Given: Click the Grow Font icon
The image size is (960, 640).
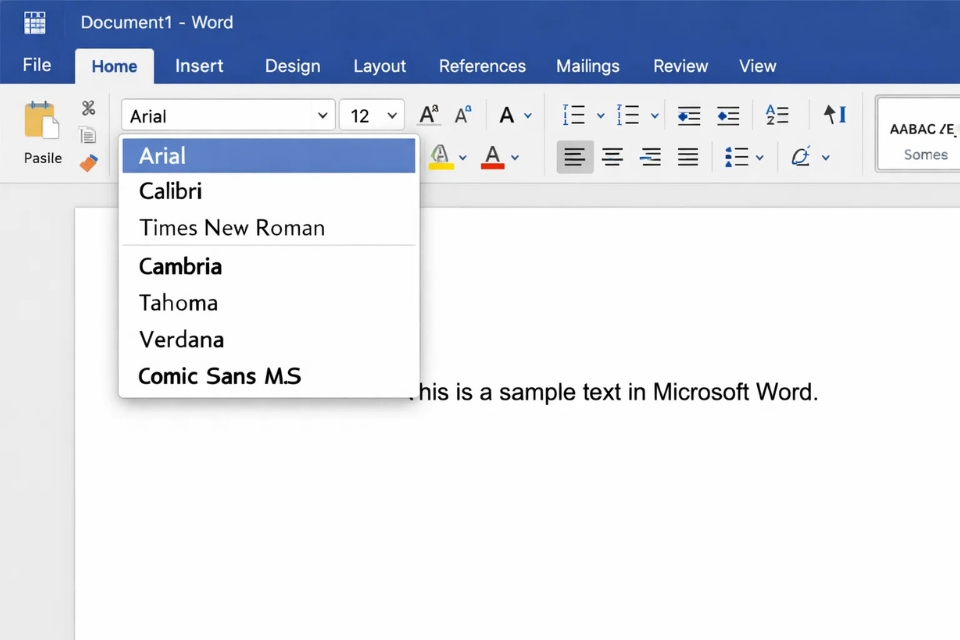Looking at the screenshot, I should coord(428,114).
